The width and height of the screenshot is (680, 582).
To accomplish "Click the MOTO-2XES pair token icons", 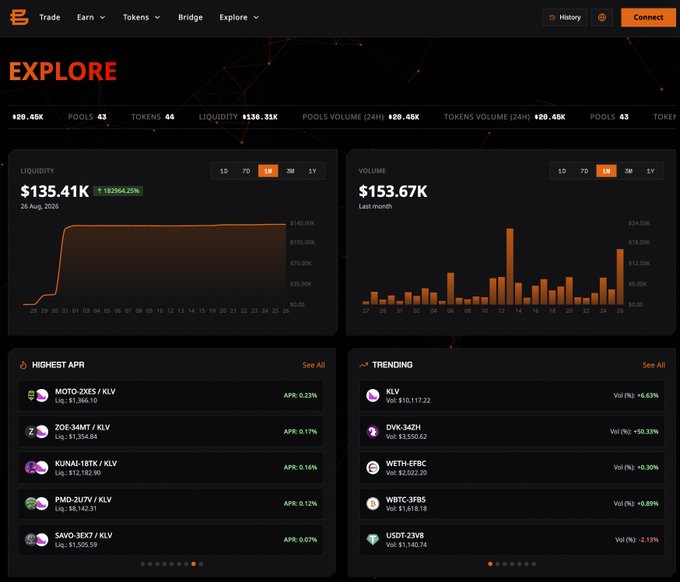I will point(37,396).
